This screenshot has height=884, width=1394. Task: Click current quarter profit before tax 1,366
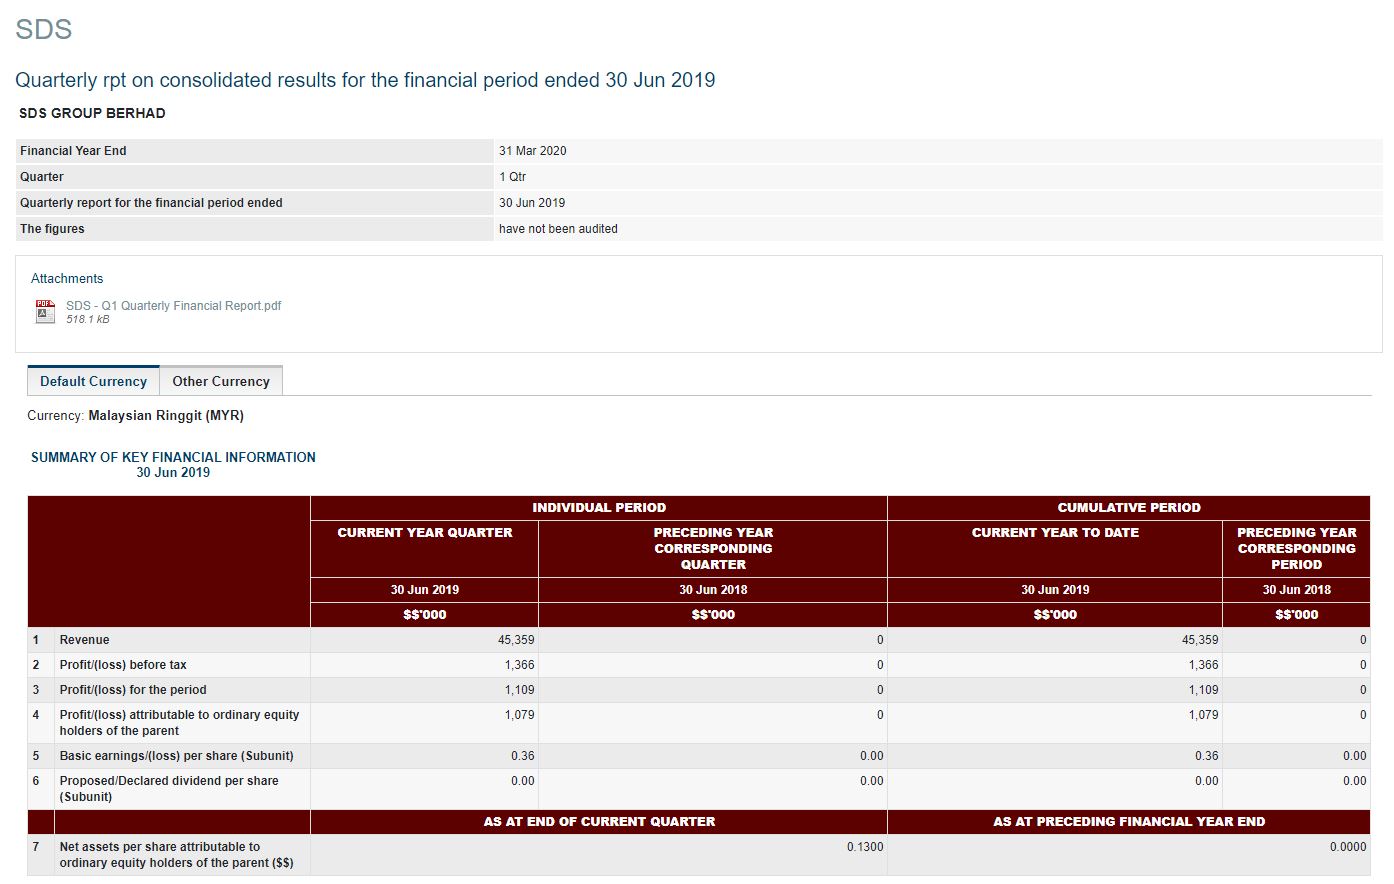pyautogui.click(x=519, y=665)
